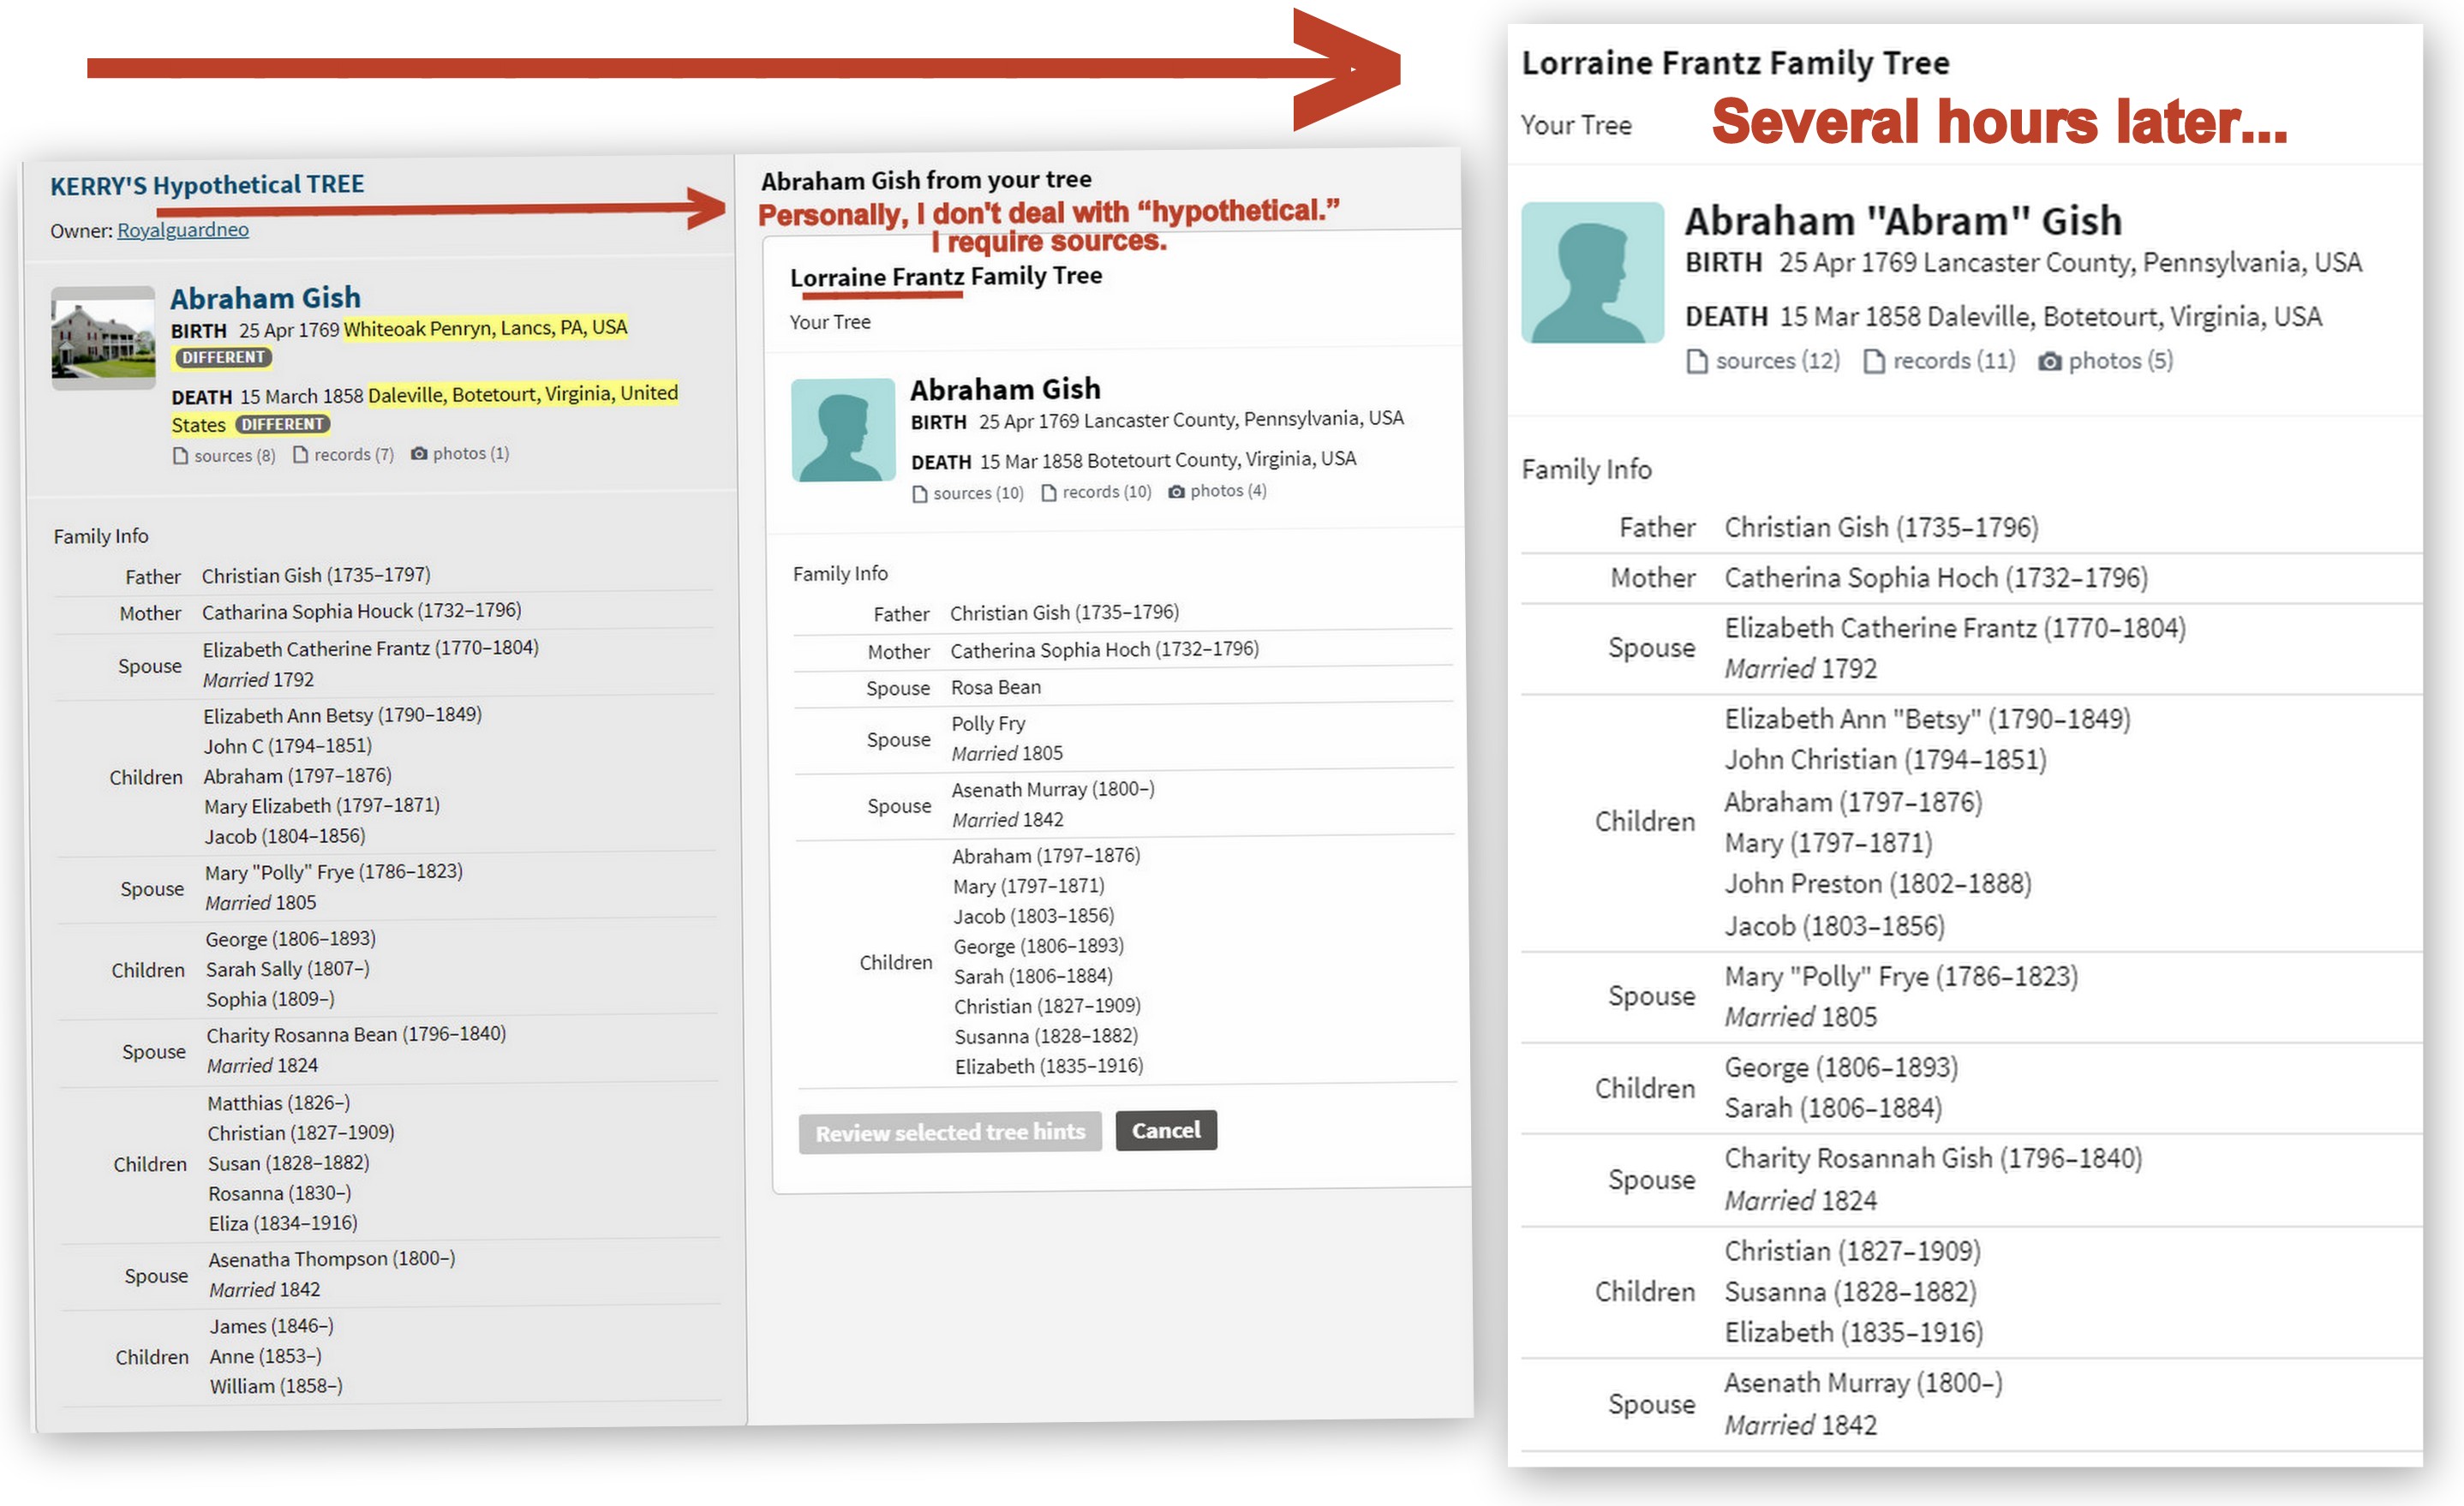Select Charity Rosannah Gish spouse in right panel
The image size is (2464, 1506).
point(1932,1158)
